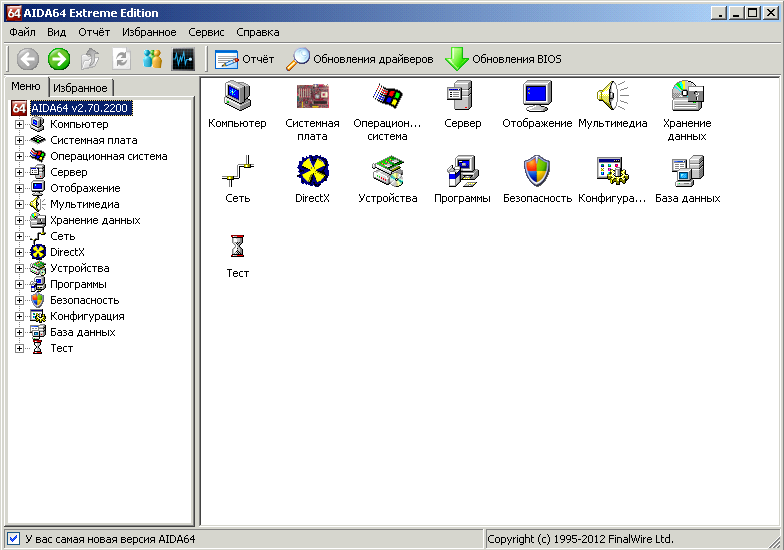
Task: Expand the Отображение tree node
Action: coord(19,188)
